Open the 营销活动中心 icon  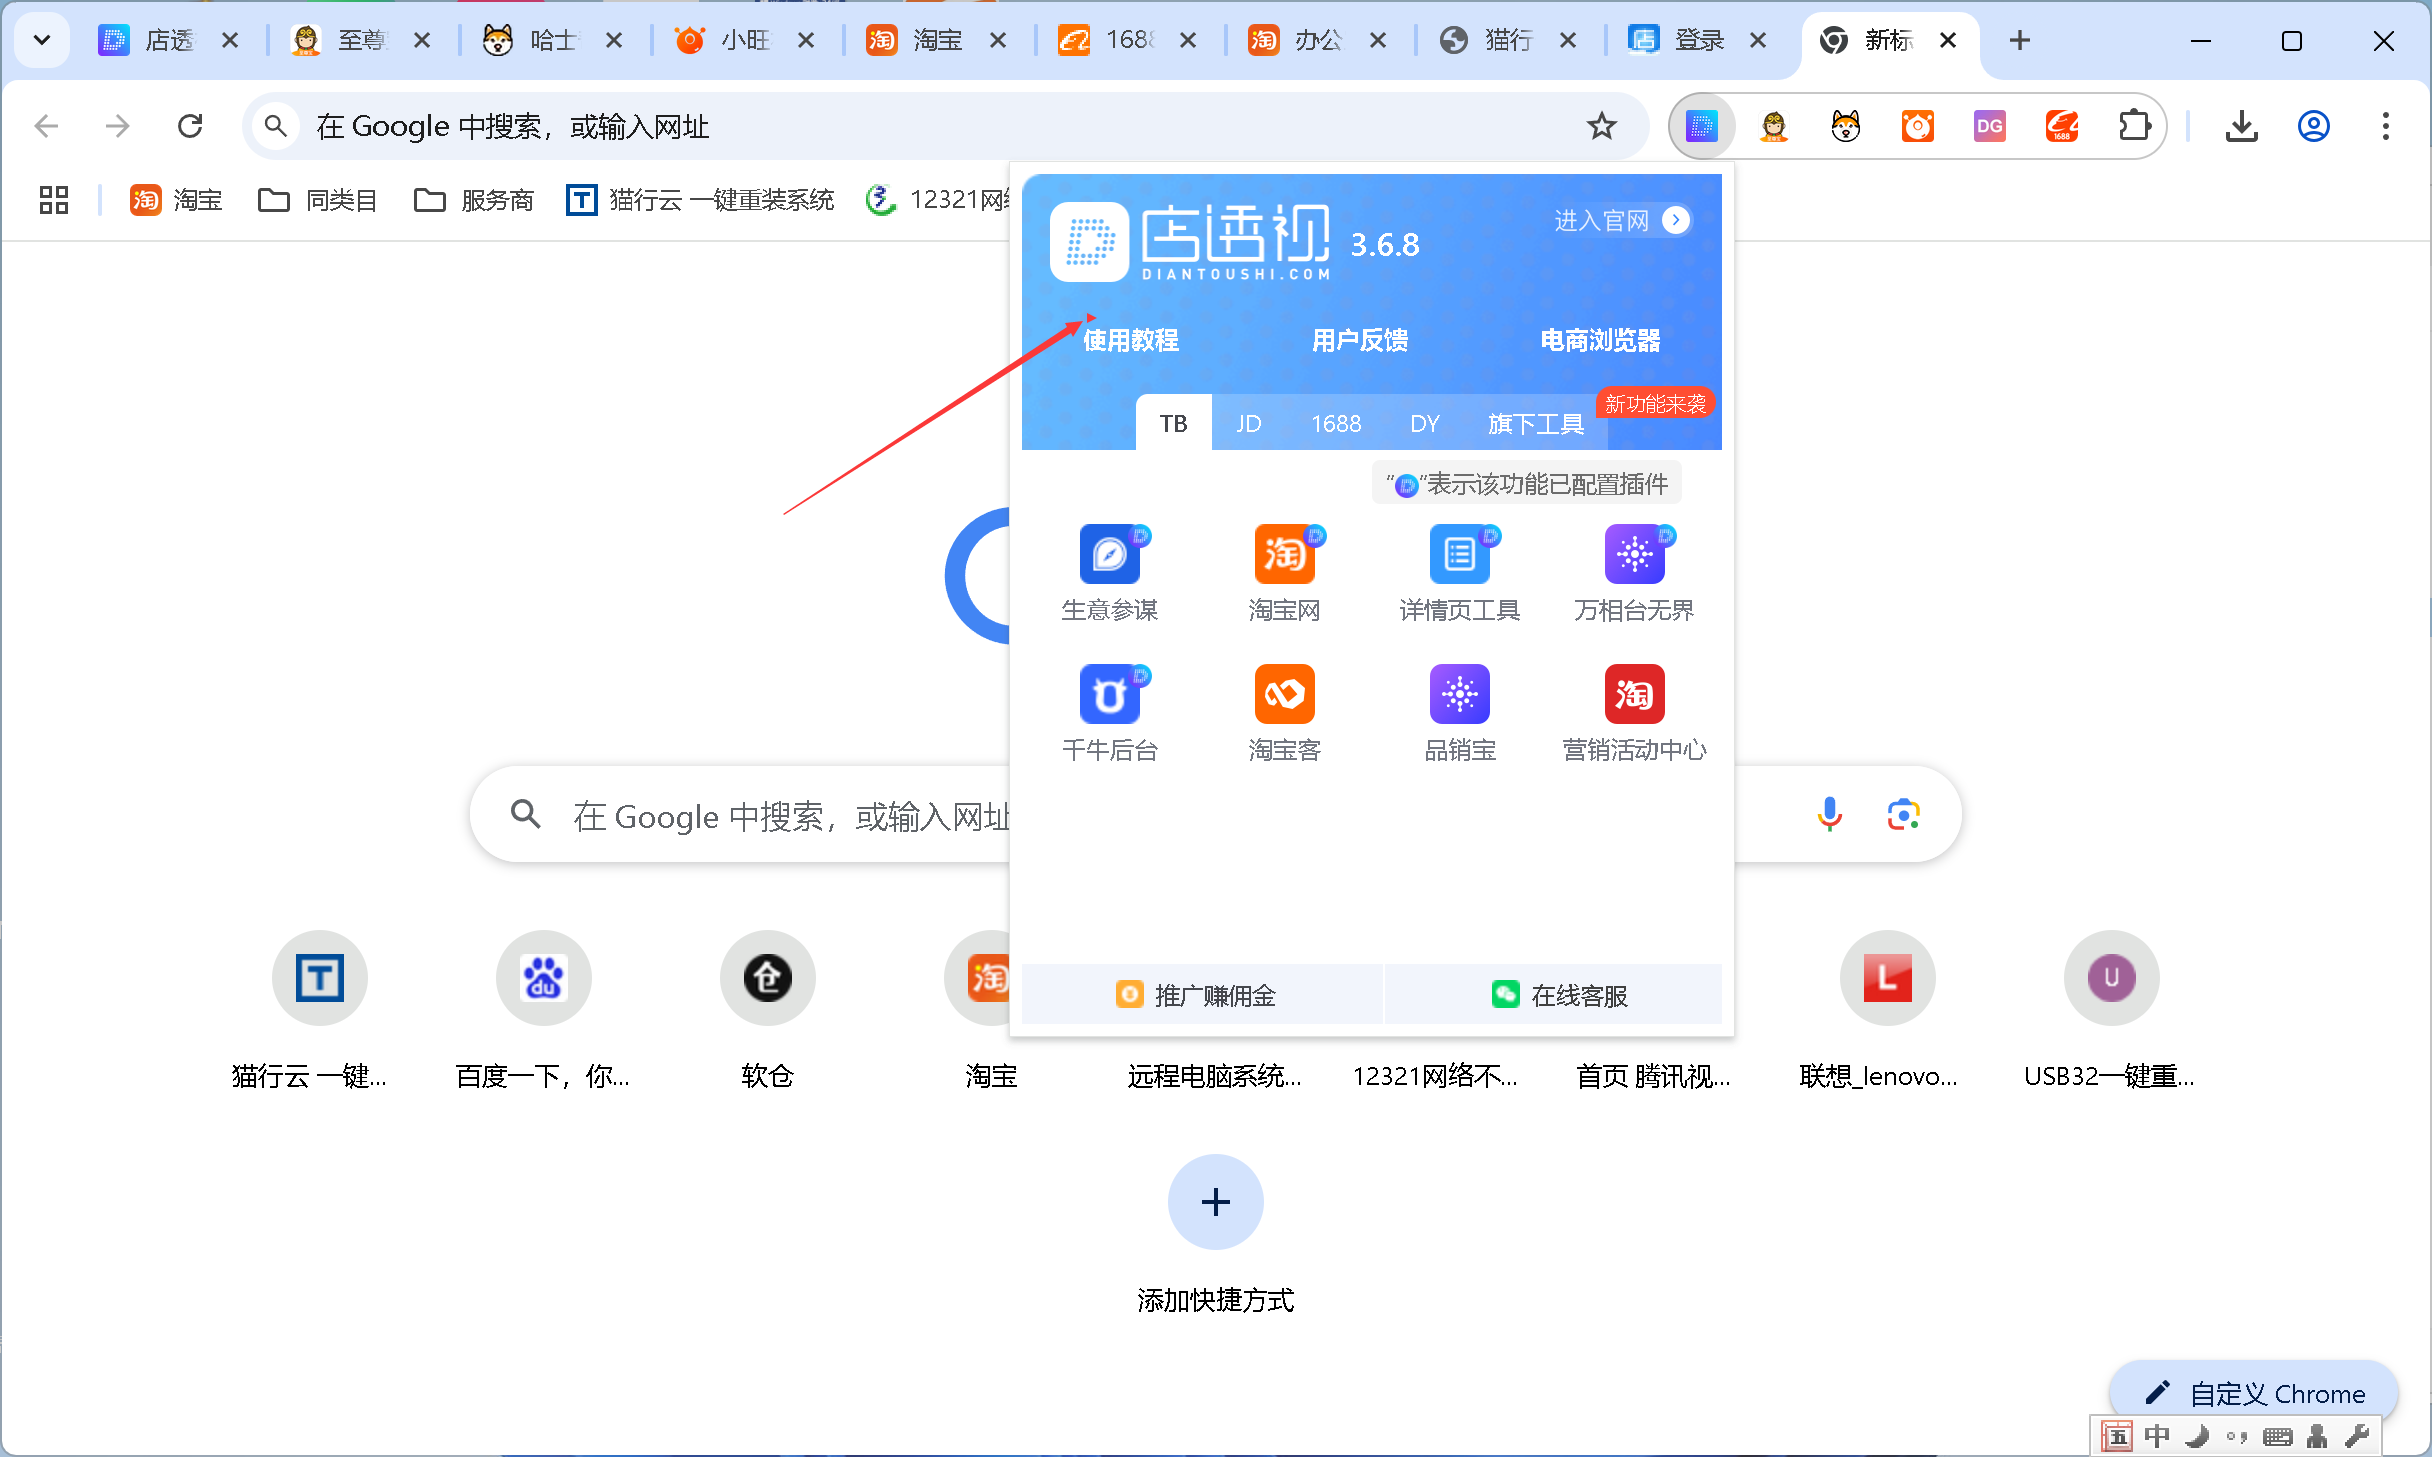[1635, 694]
